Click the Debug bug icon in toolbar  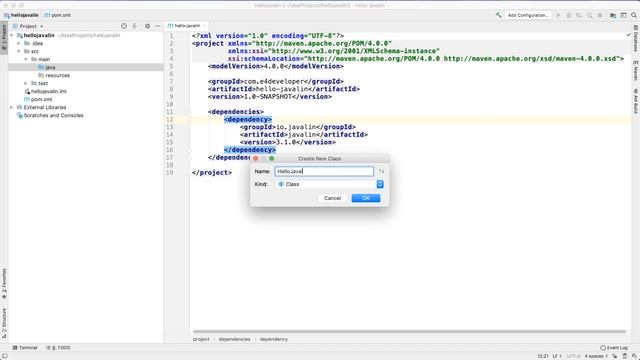click(569, 15)
